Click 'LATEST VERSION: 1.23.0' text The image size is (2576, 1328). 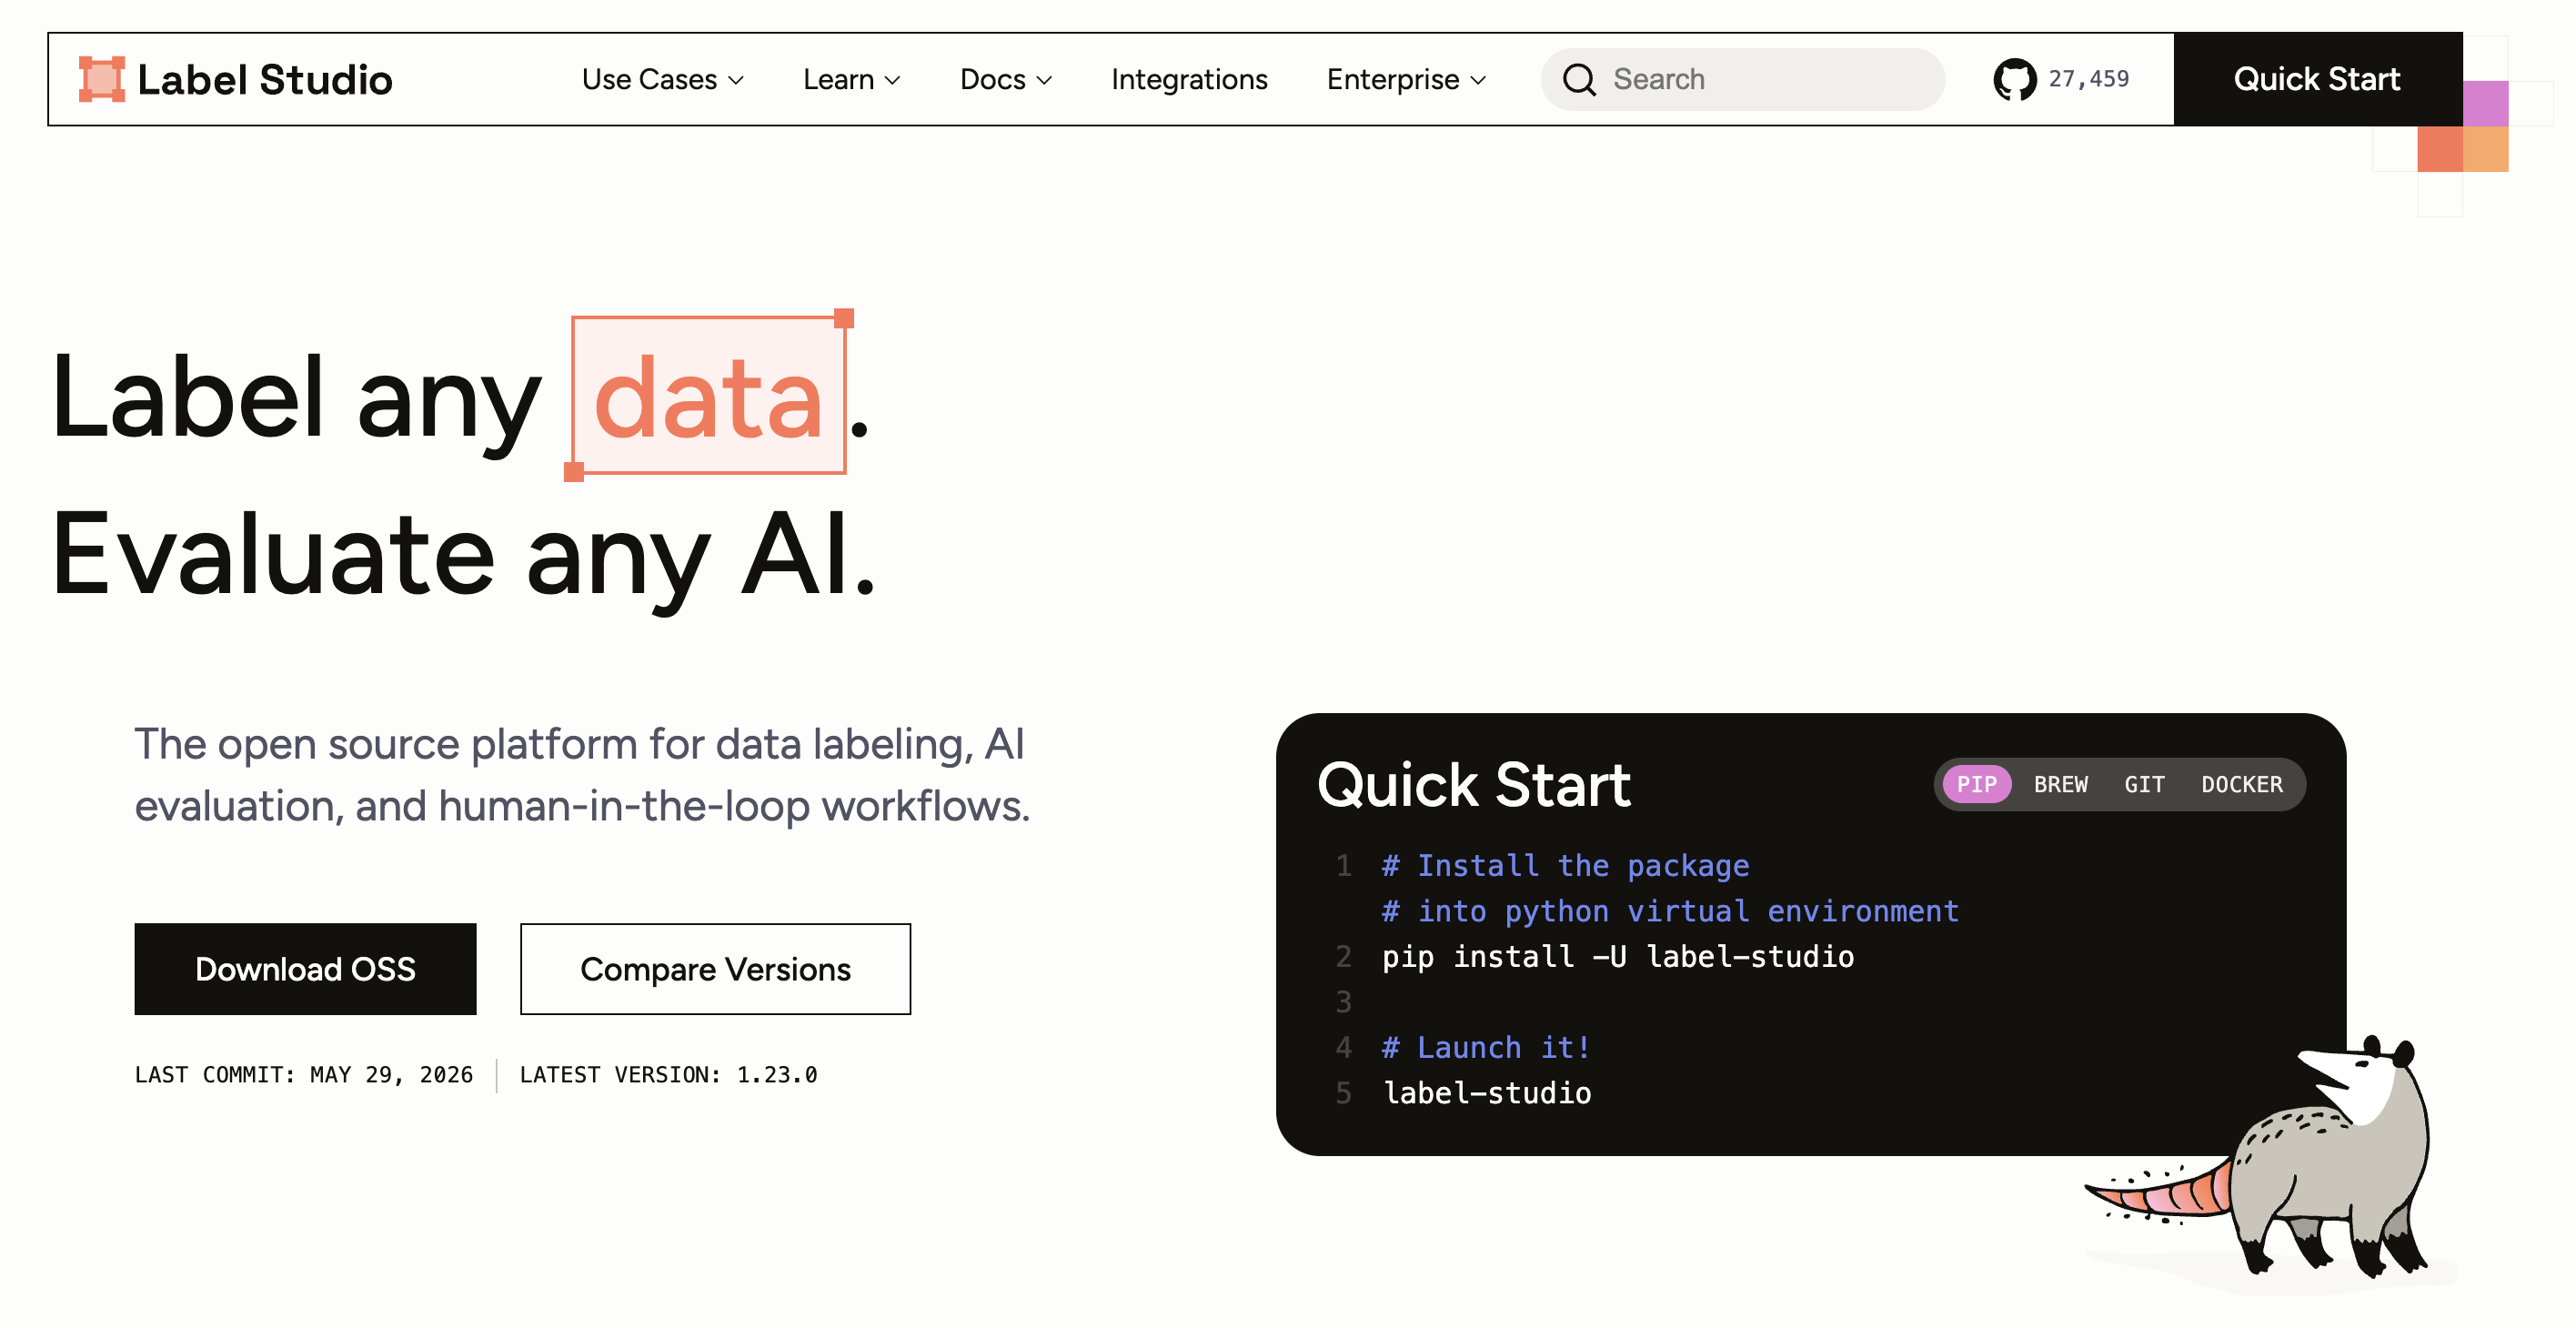pyautogui.click(x=668, y=1075)
